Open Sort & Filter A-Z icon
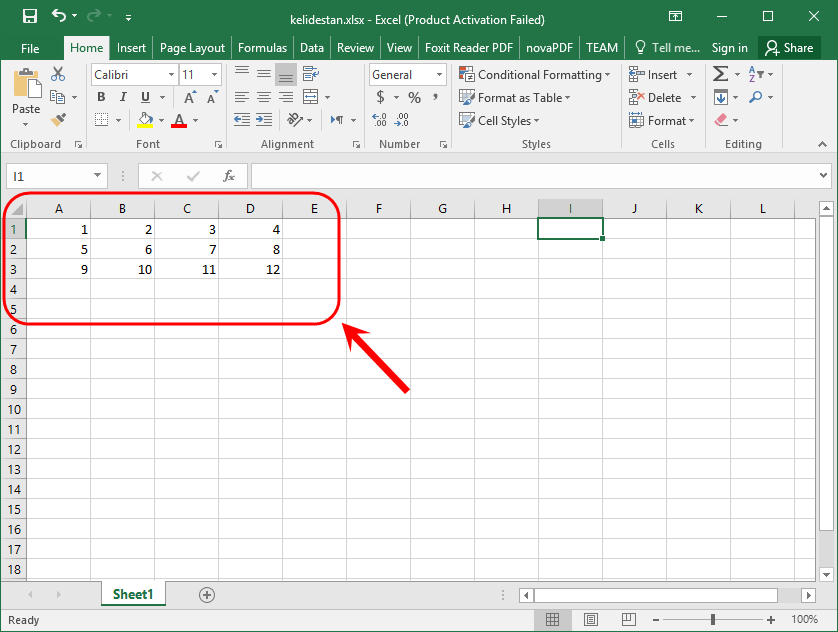The image size is (838, 632). click(756, 74)
